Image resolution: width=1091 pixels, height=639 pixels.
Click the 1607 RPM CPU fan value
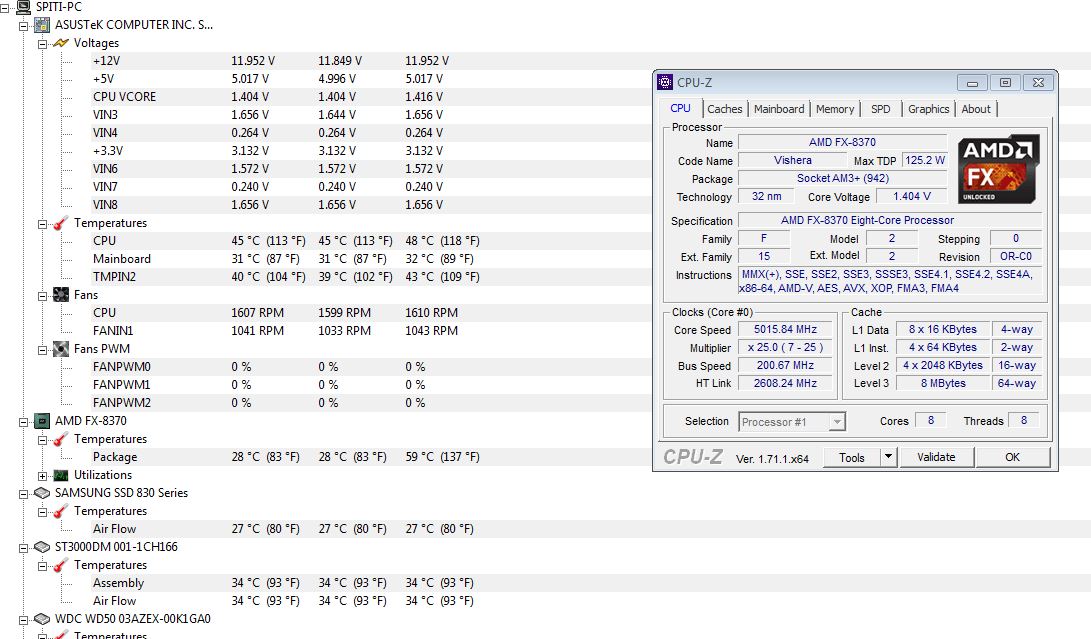click(x=257, y=313)
